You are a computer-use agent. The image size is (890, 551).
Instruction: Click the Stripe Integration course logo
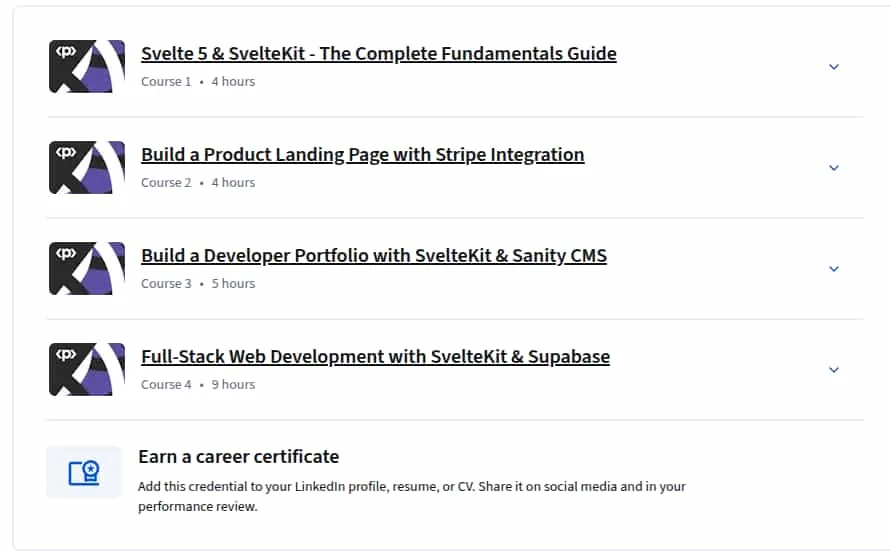[87, 167]
